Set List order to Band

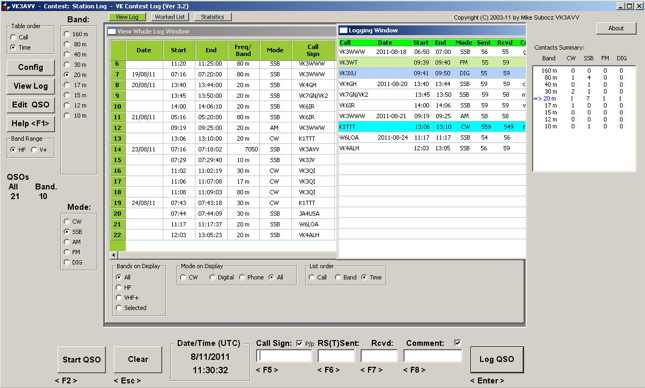[338, 277]
